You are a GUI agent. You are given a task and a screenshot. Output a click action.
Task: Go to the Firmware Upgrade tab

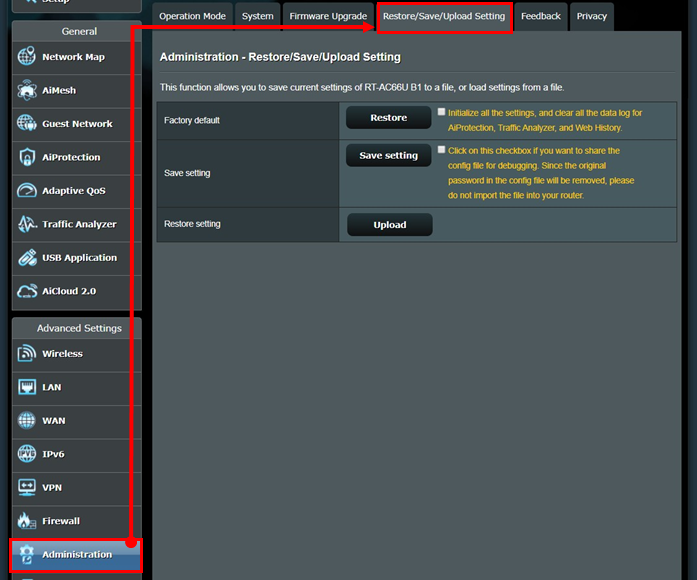tap(328, 16)
